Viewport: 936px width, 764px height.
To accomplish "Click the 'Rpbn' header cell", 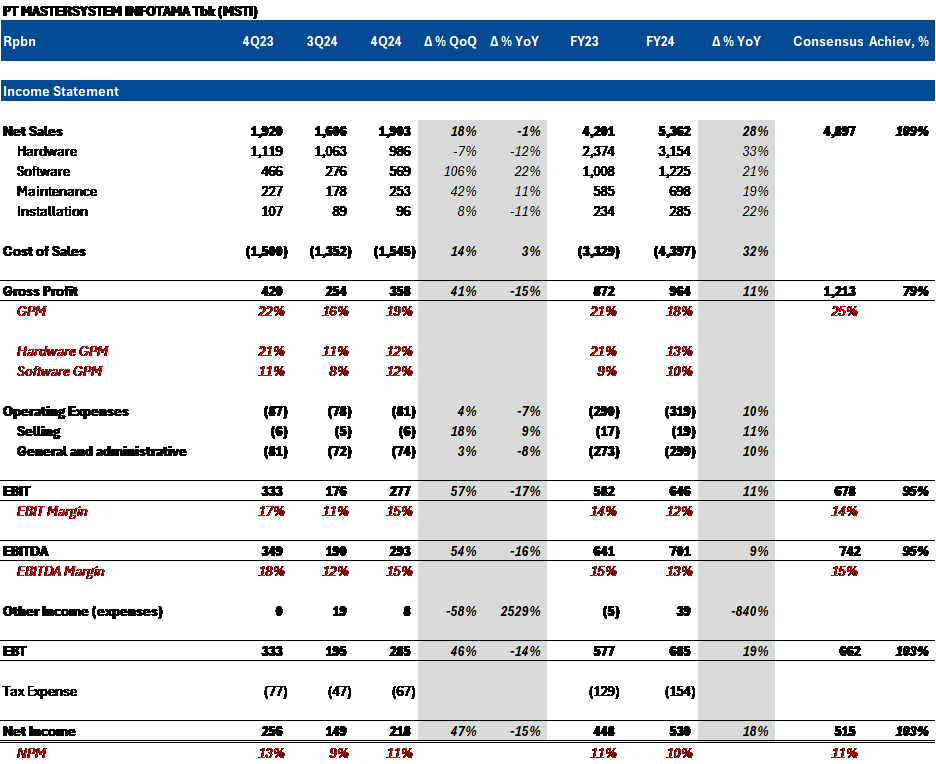I will point(20,41).
